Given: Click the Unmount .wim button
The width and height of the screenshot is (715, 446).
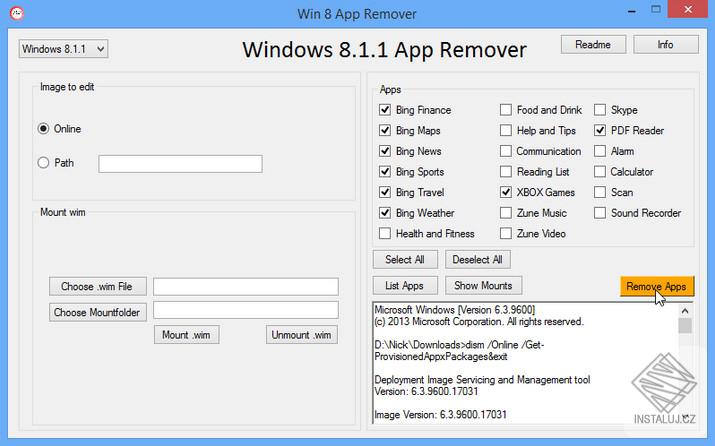Looking at the screenshot, I should tap(302, 335).
